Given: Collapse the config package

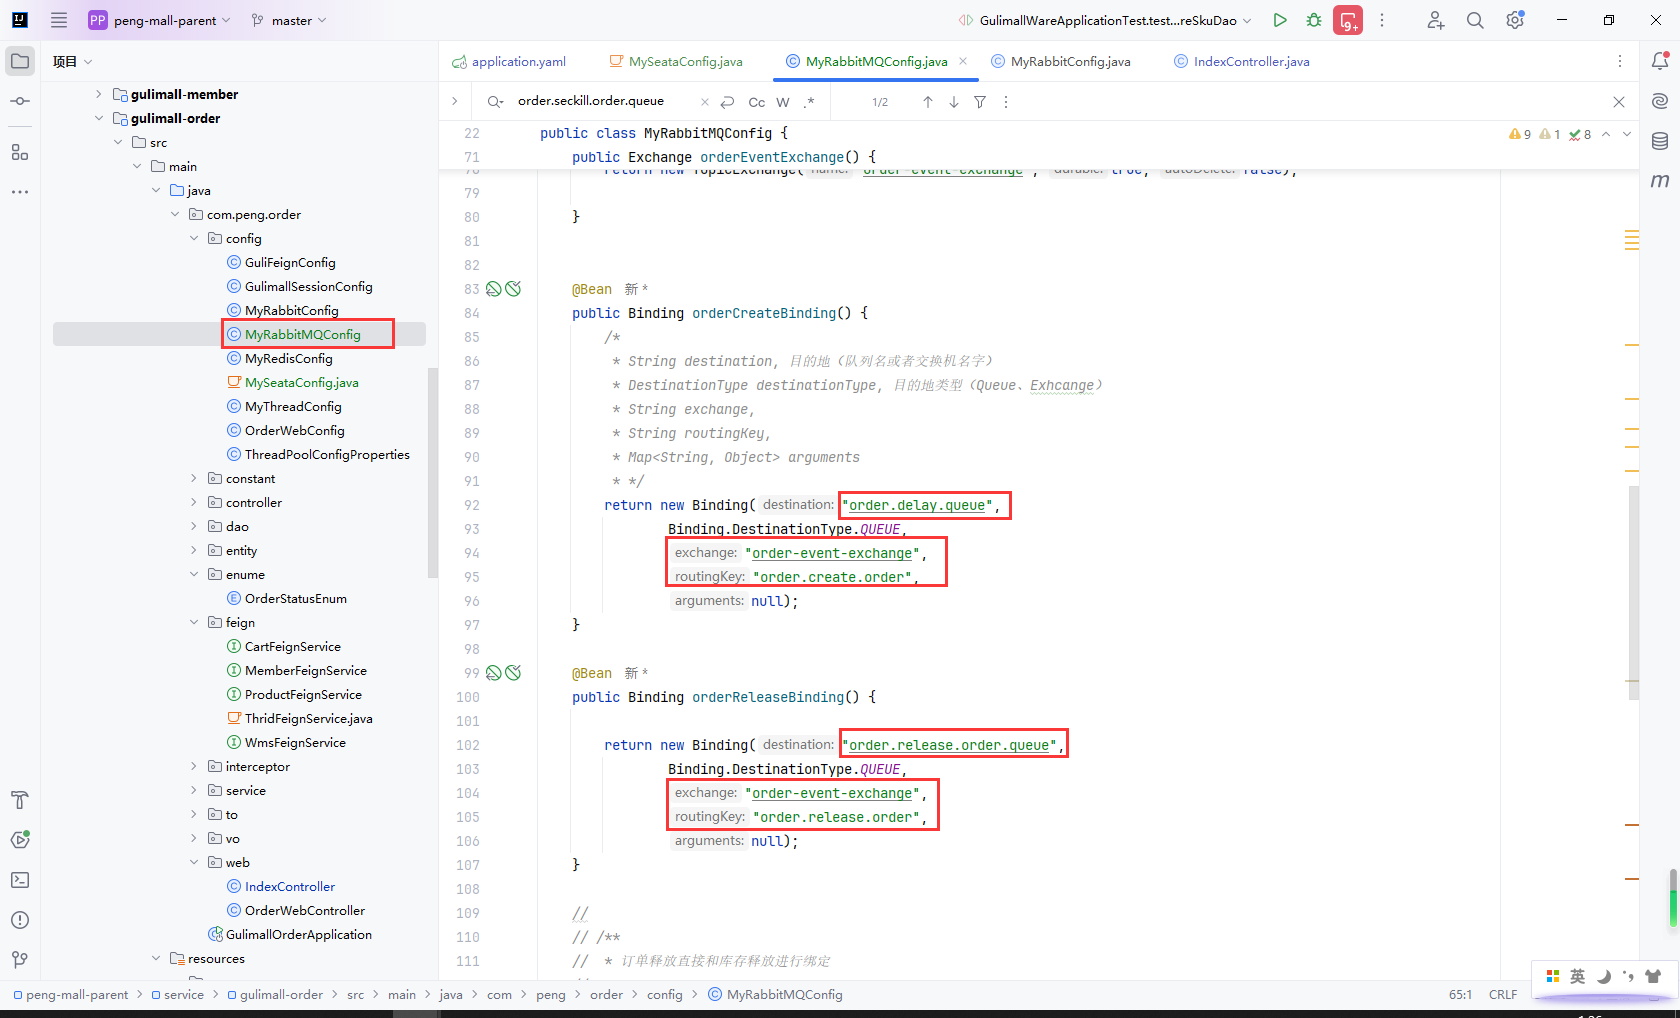Looking at the screenshot, I should pos(194,238).
